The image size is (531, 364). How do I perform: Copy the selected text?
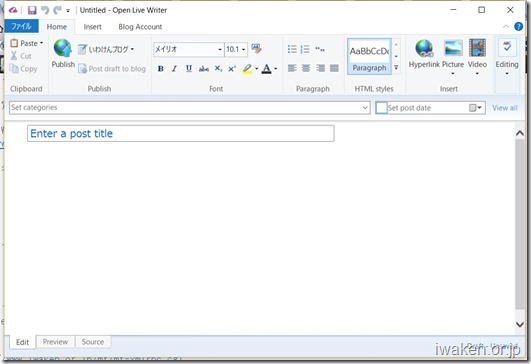click(x=23, y=69)
